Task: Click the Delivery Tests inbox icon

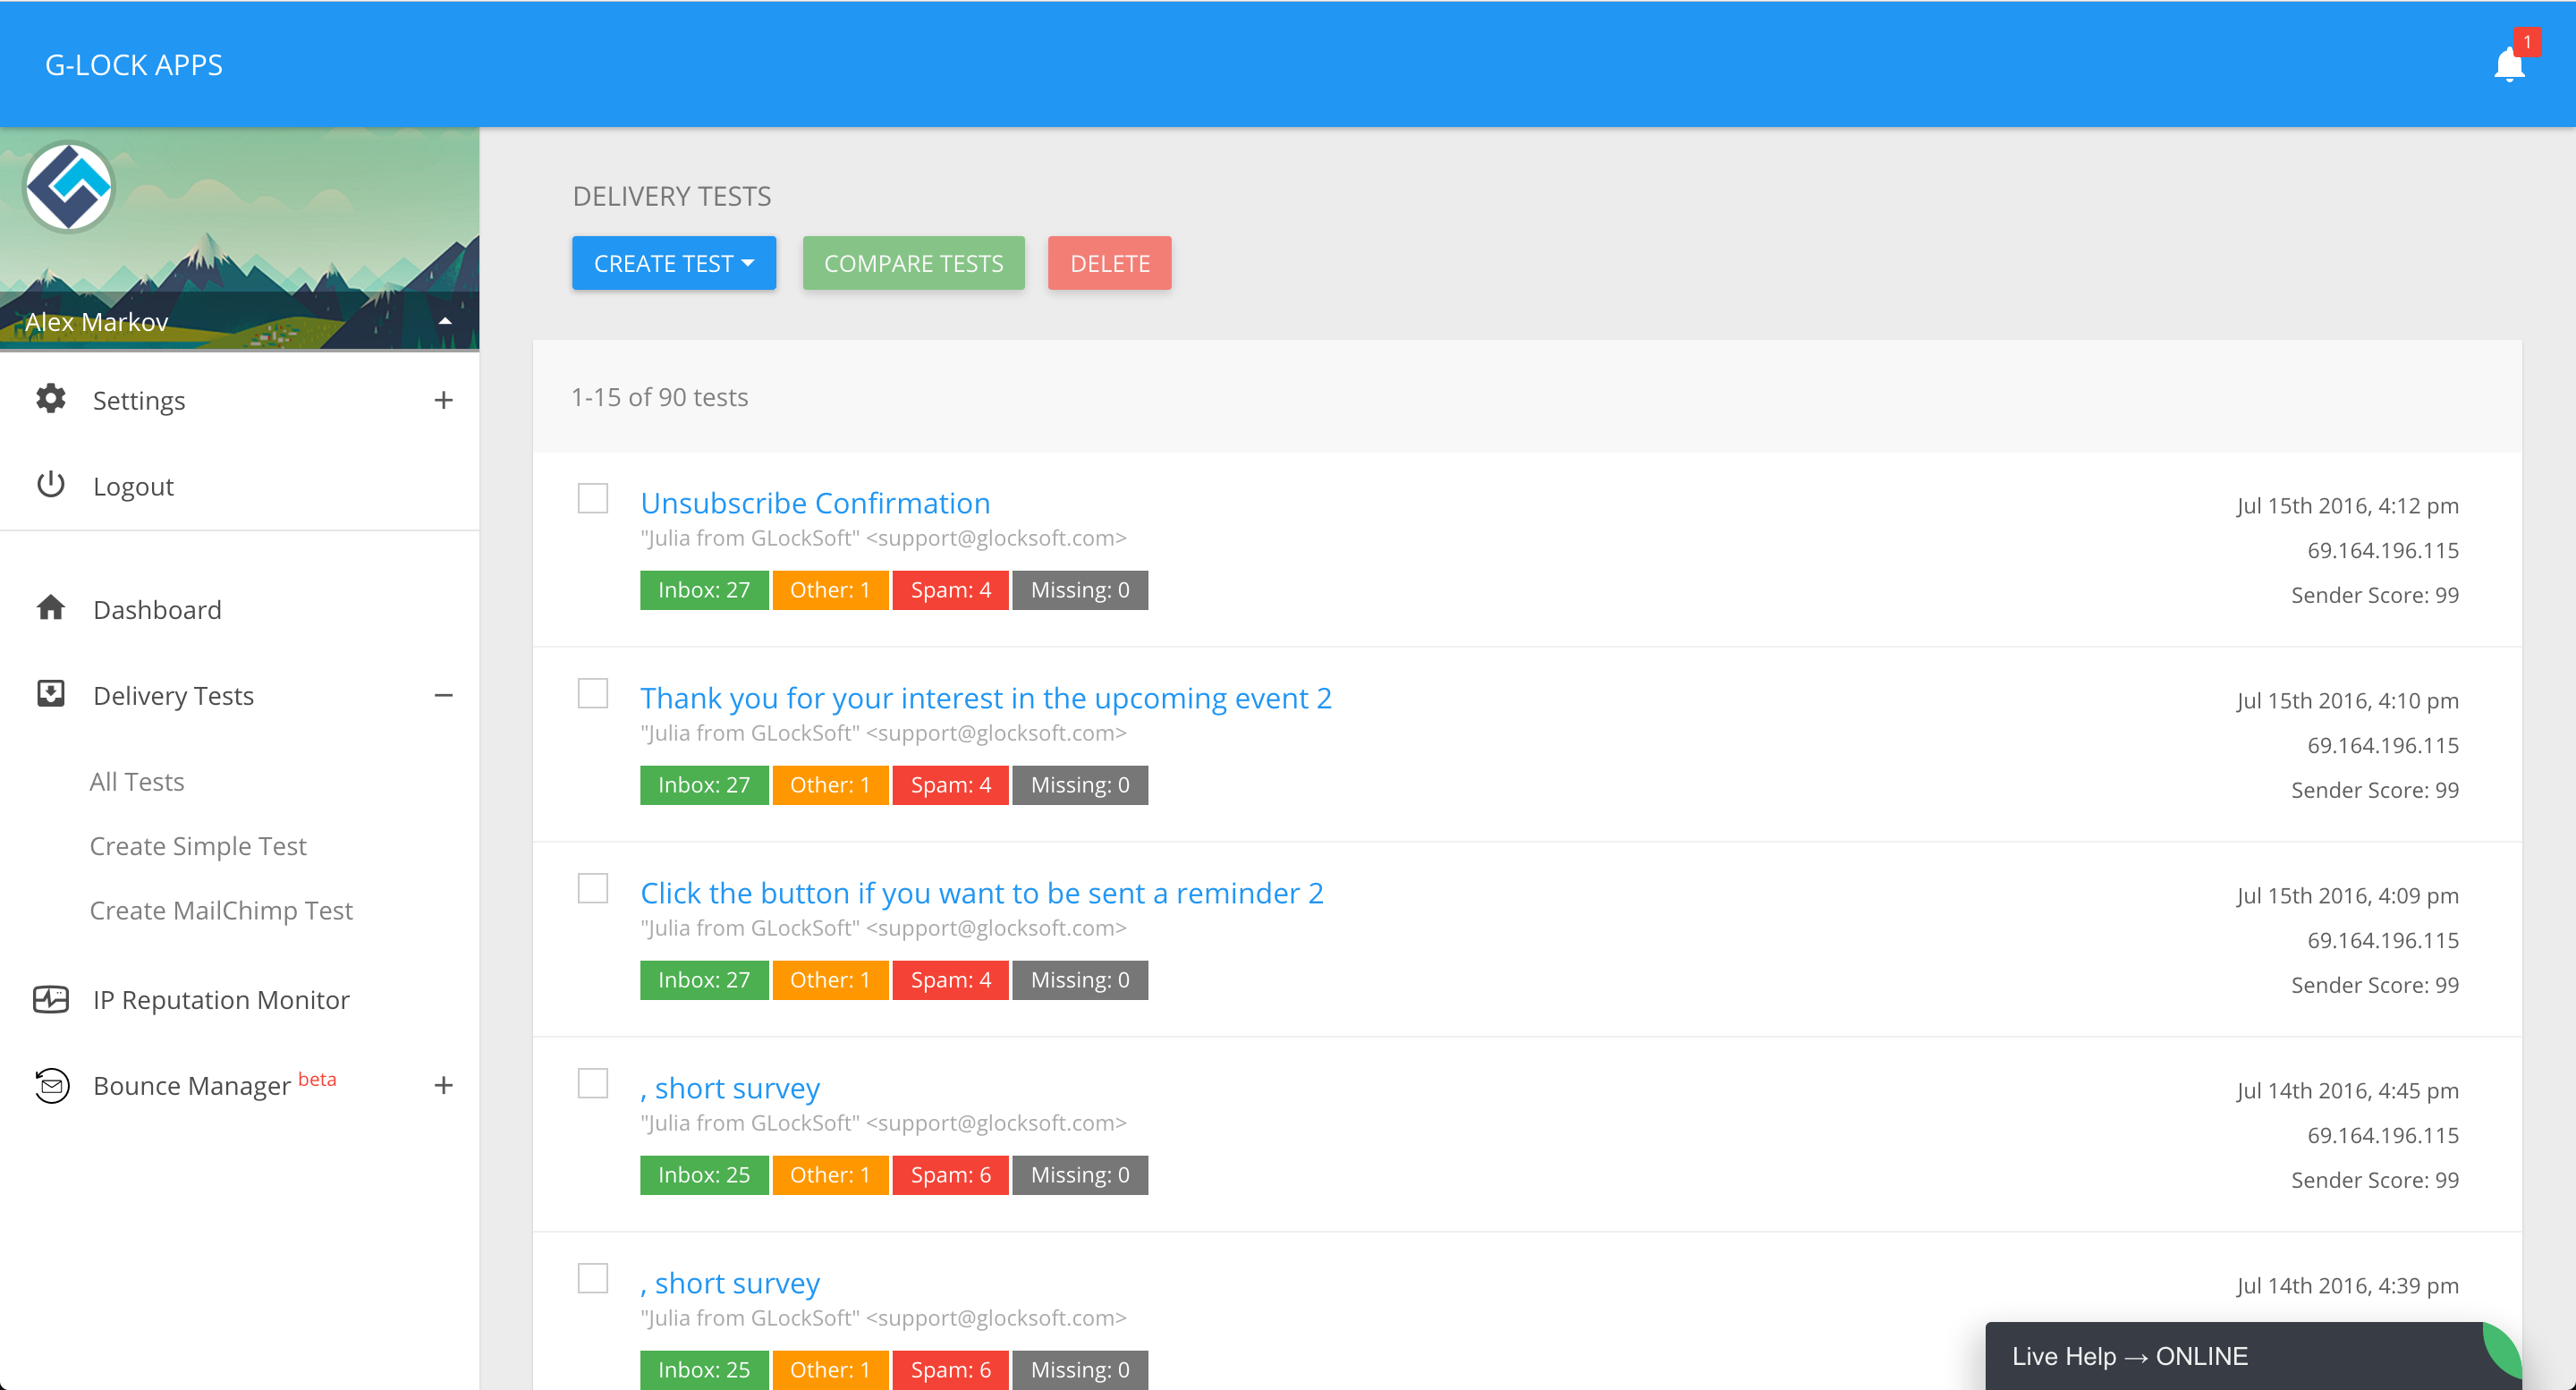Action: pyautogui.click(x=50, y=694)
